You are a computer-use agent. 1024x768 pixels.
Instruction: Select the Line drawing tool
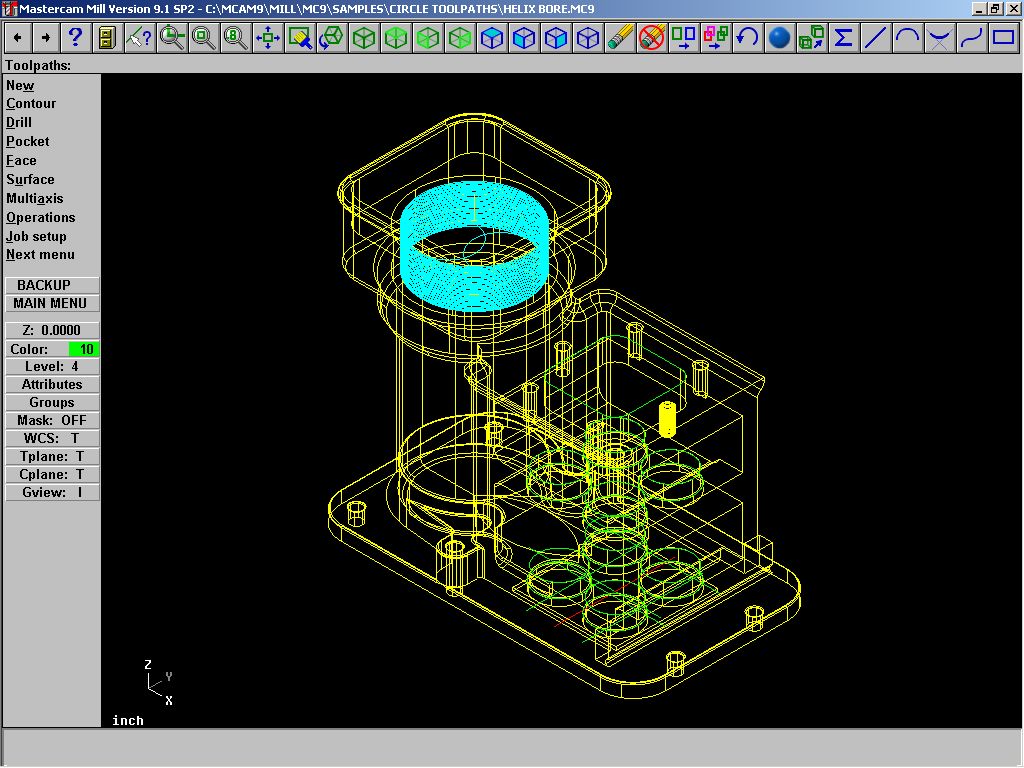click(x=875, y=38)
